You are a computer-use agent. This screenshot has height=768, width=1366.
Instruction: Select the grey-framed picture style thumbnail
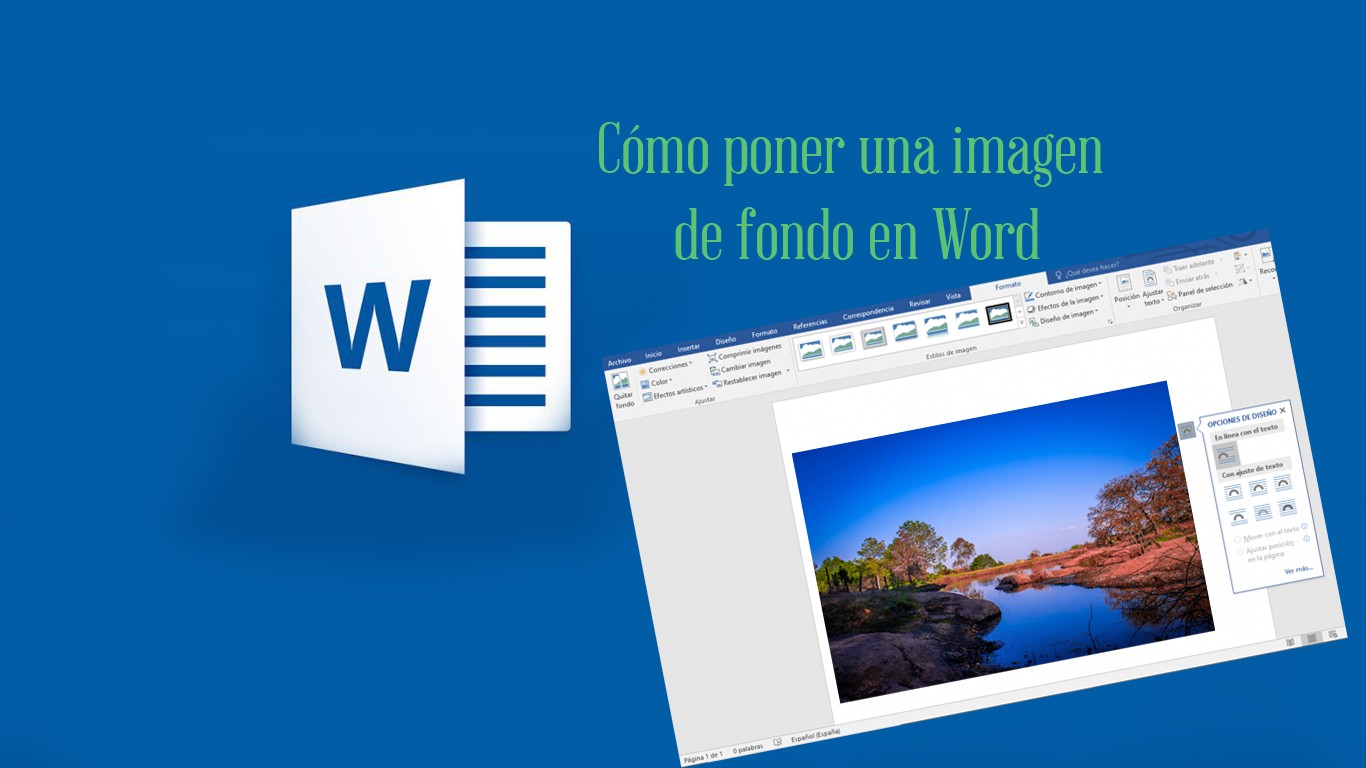tap(874, 338)
